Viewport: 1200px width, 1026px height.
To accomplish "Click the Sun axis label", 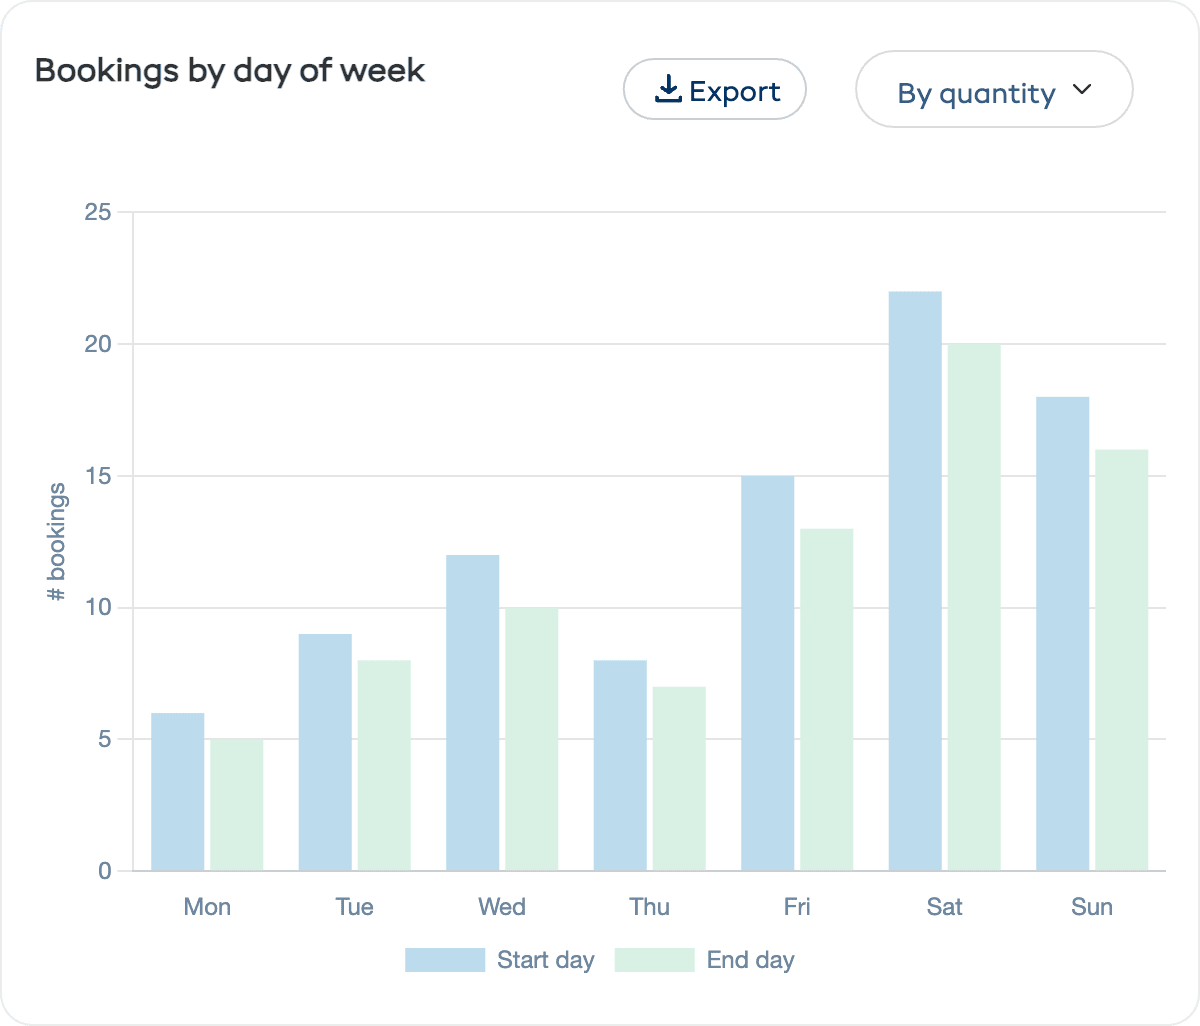I will pyautogui.click(x=1092, y=906).
